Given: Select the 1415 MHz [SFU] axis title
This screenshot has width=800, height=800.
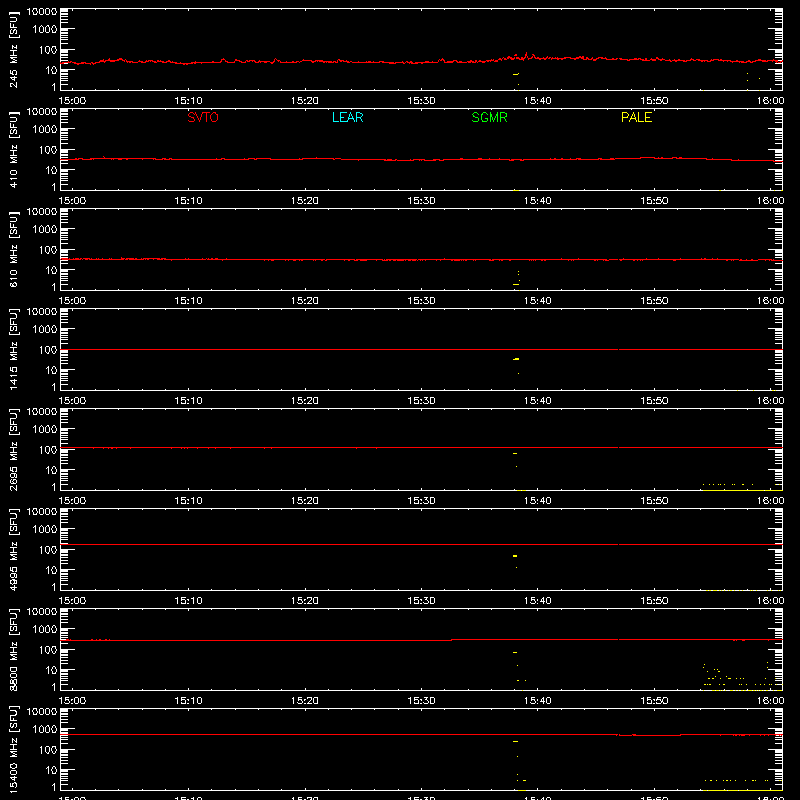Looking at the screenshot, I should click(x=14, y=349).
